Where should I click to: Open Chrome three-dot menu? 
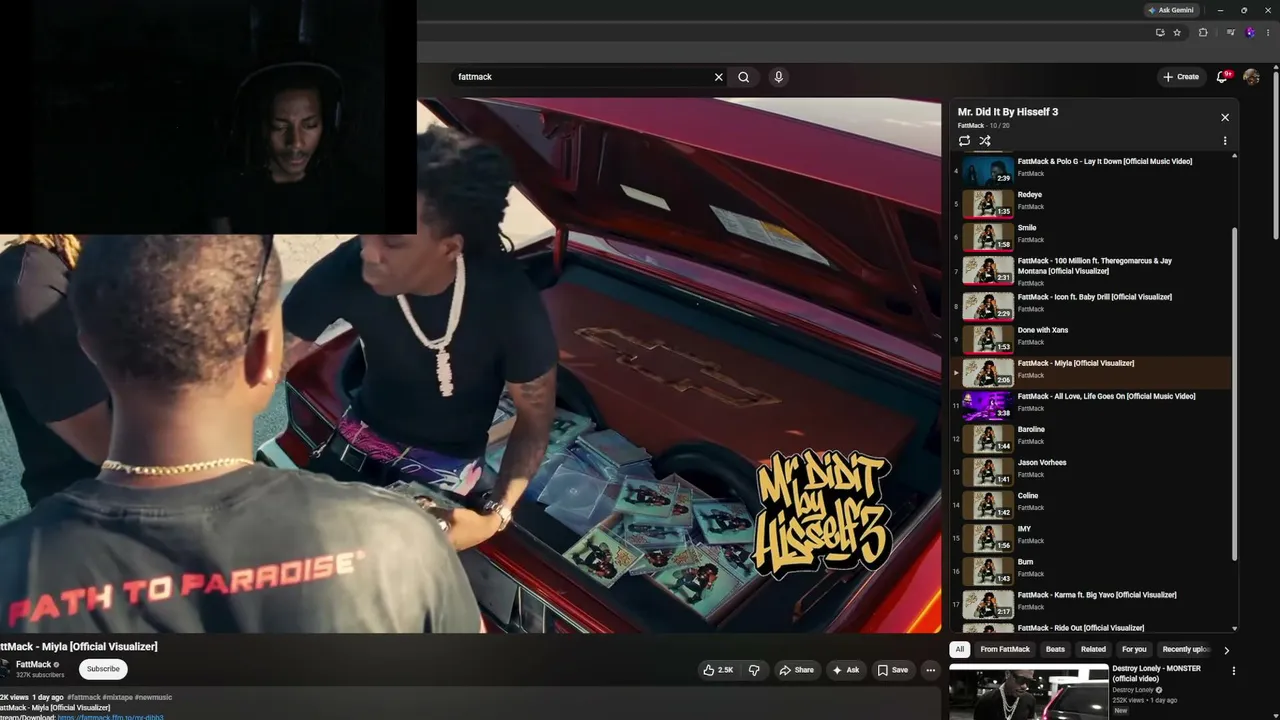pos(1268,32)
